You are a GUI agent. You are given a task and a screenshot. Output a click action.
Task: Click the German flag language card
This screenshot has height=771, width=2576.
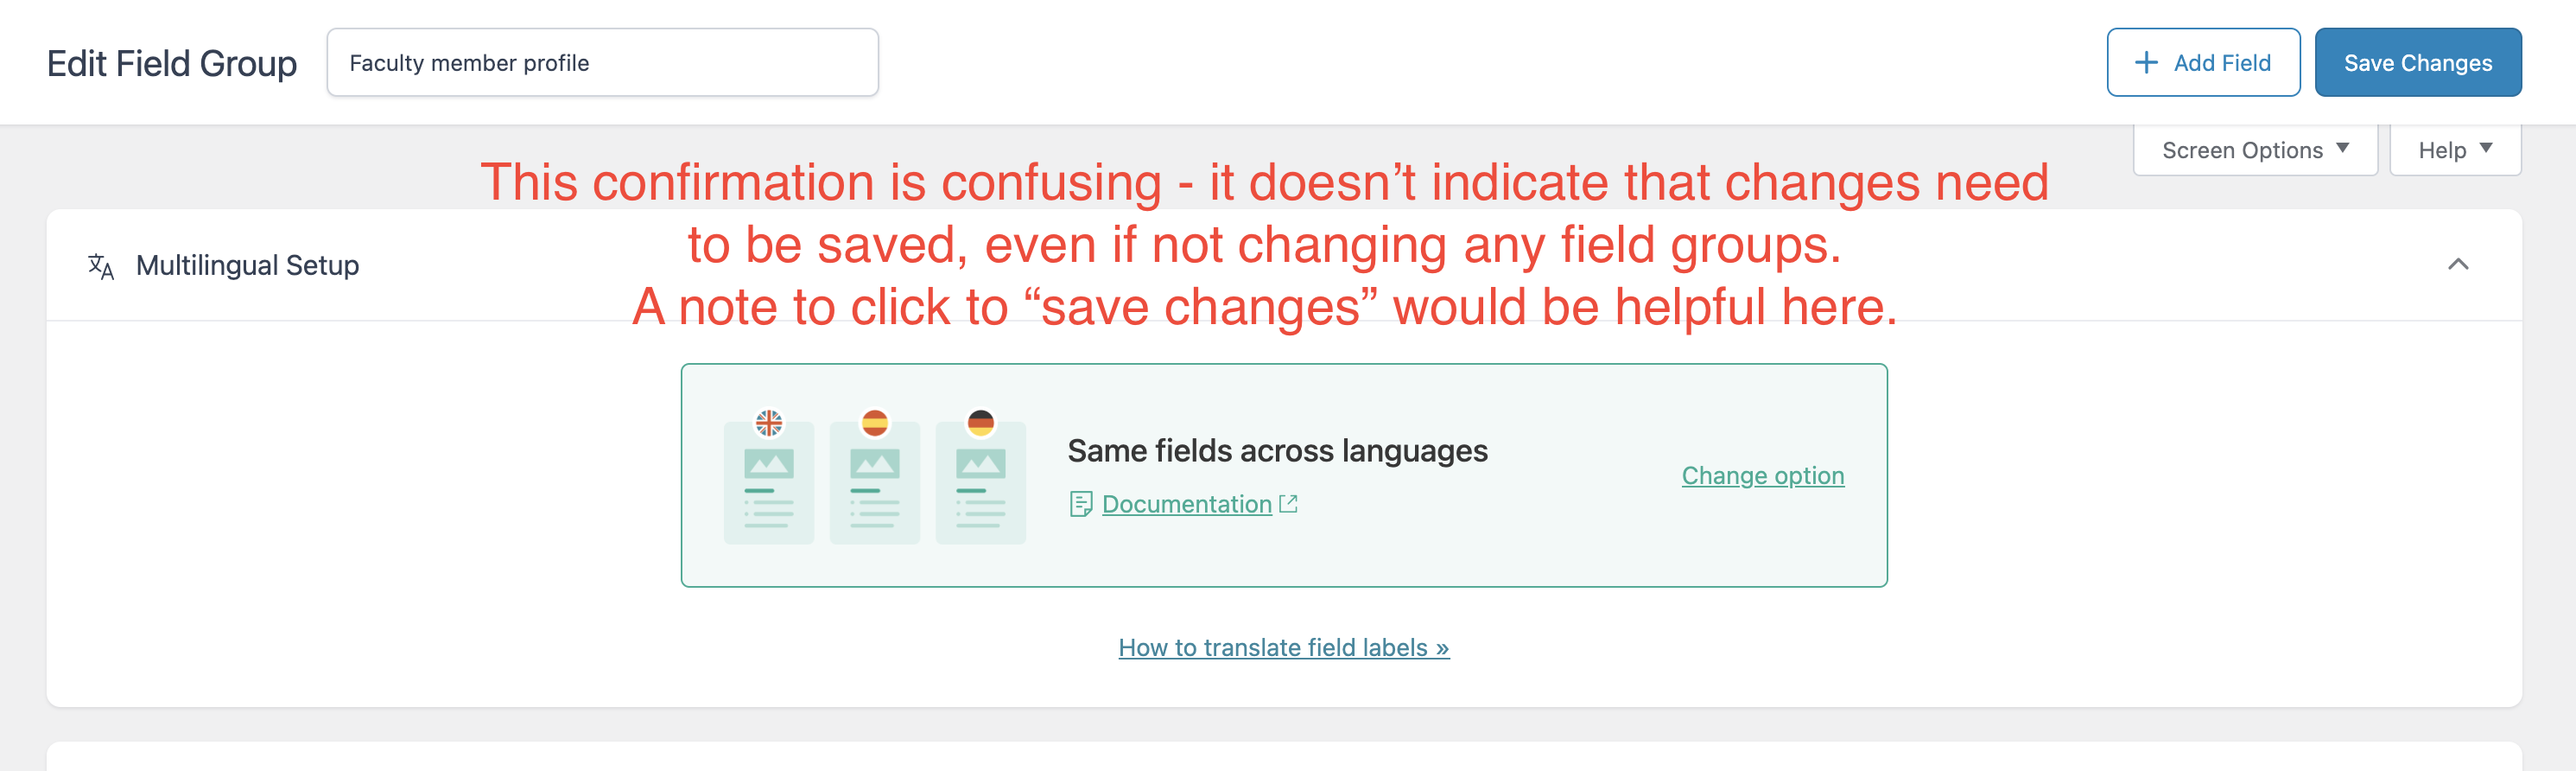(x=980, y=477)
